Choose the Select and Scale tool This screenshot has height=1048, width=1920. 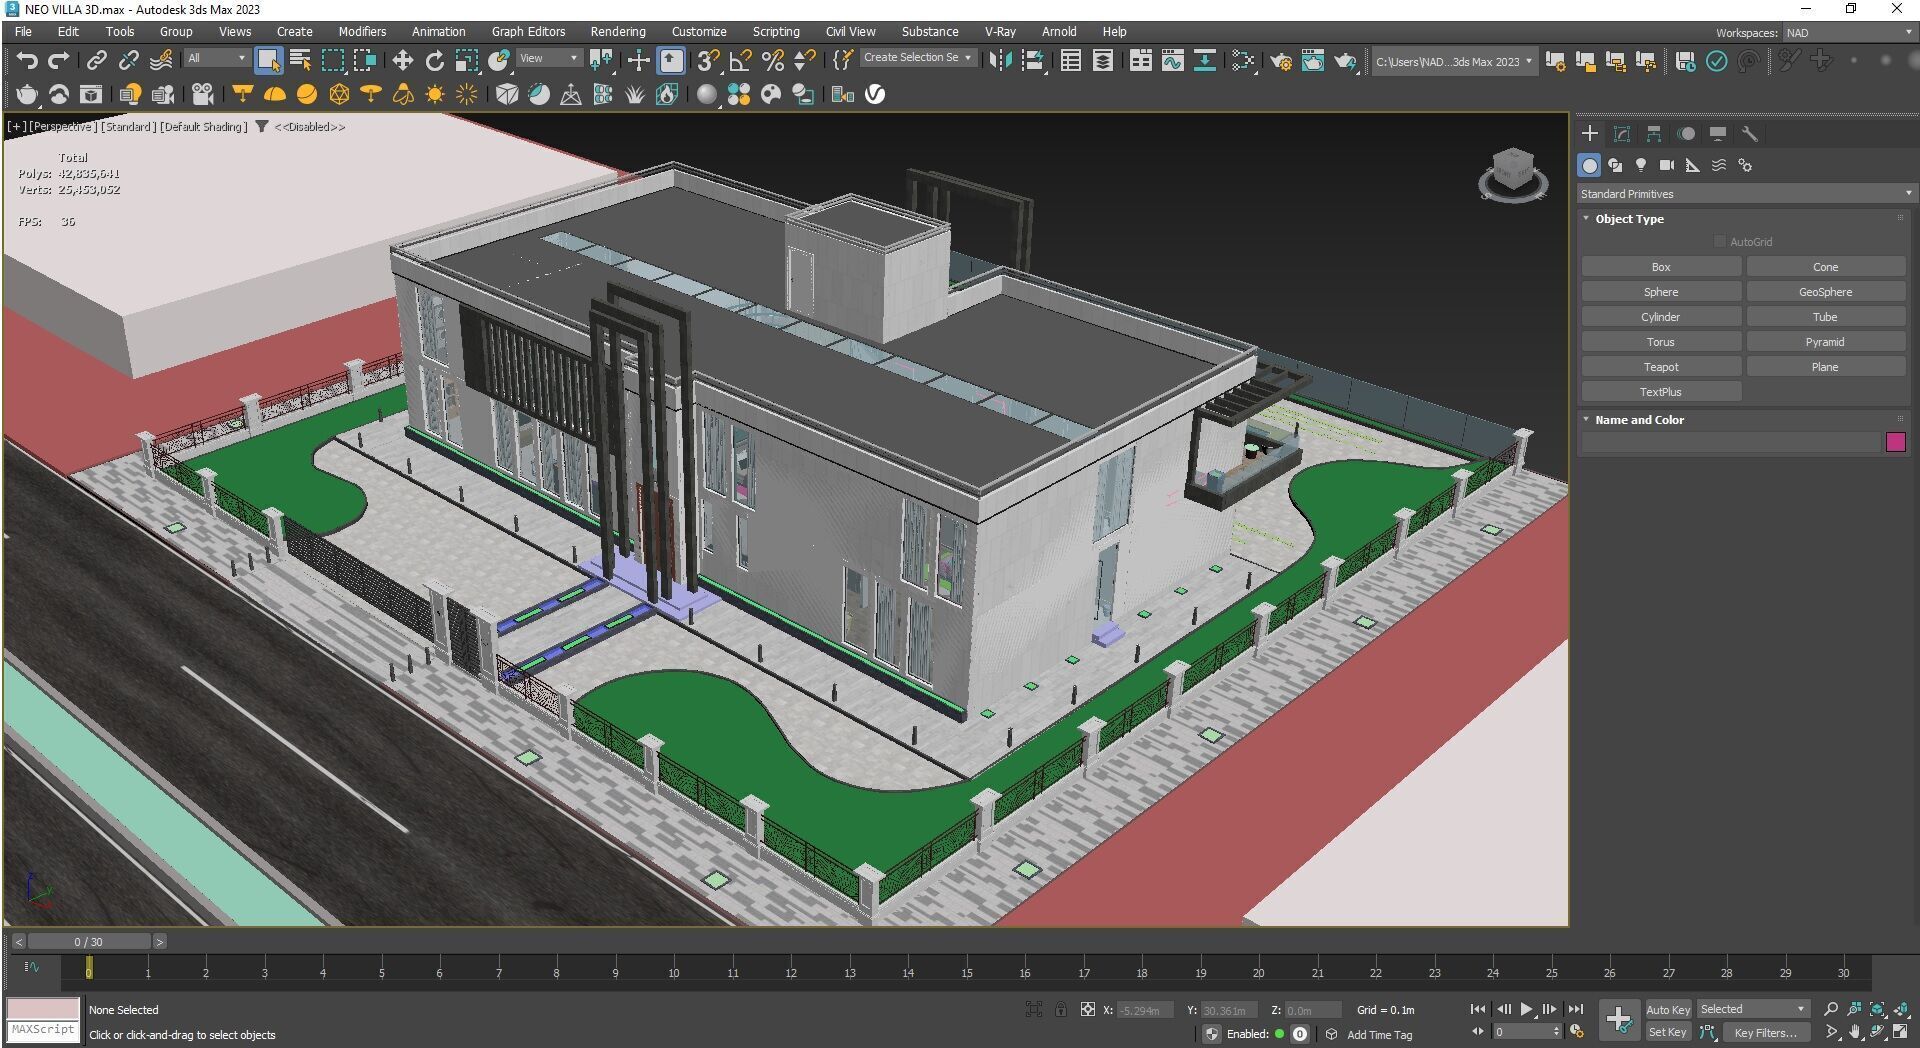(x=466, y=61)
